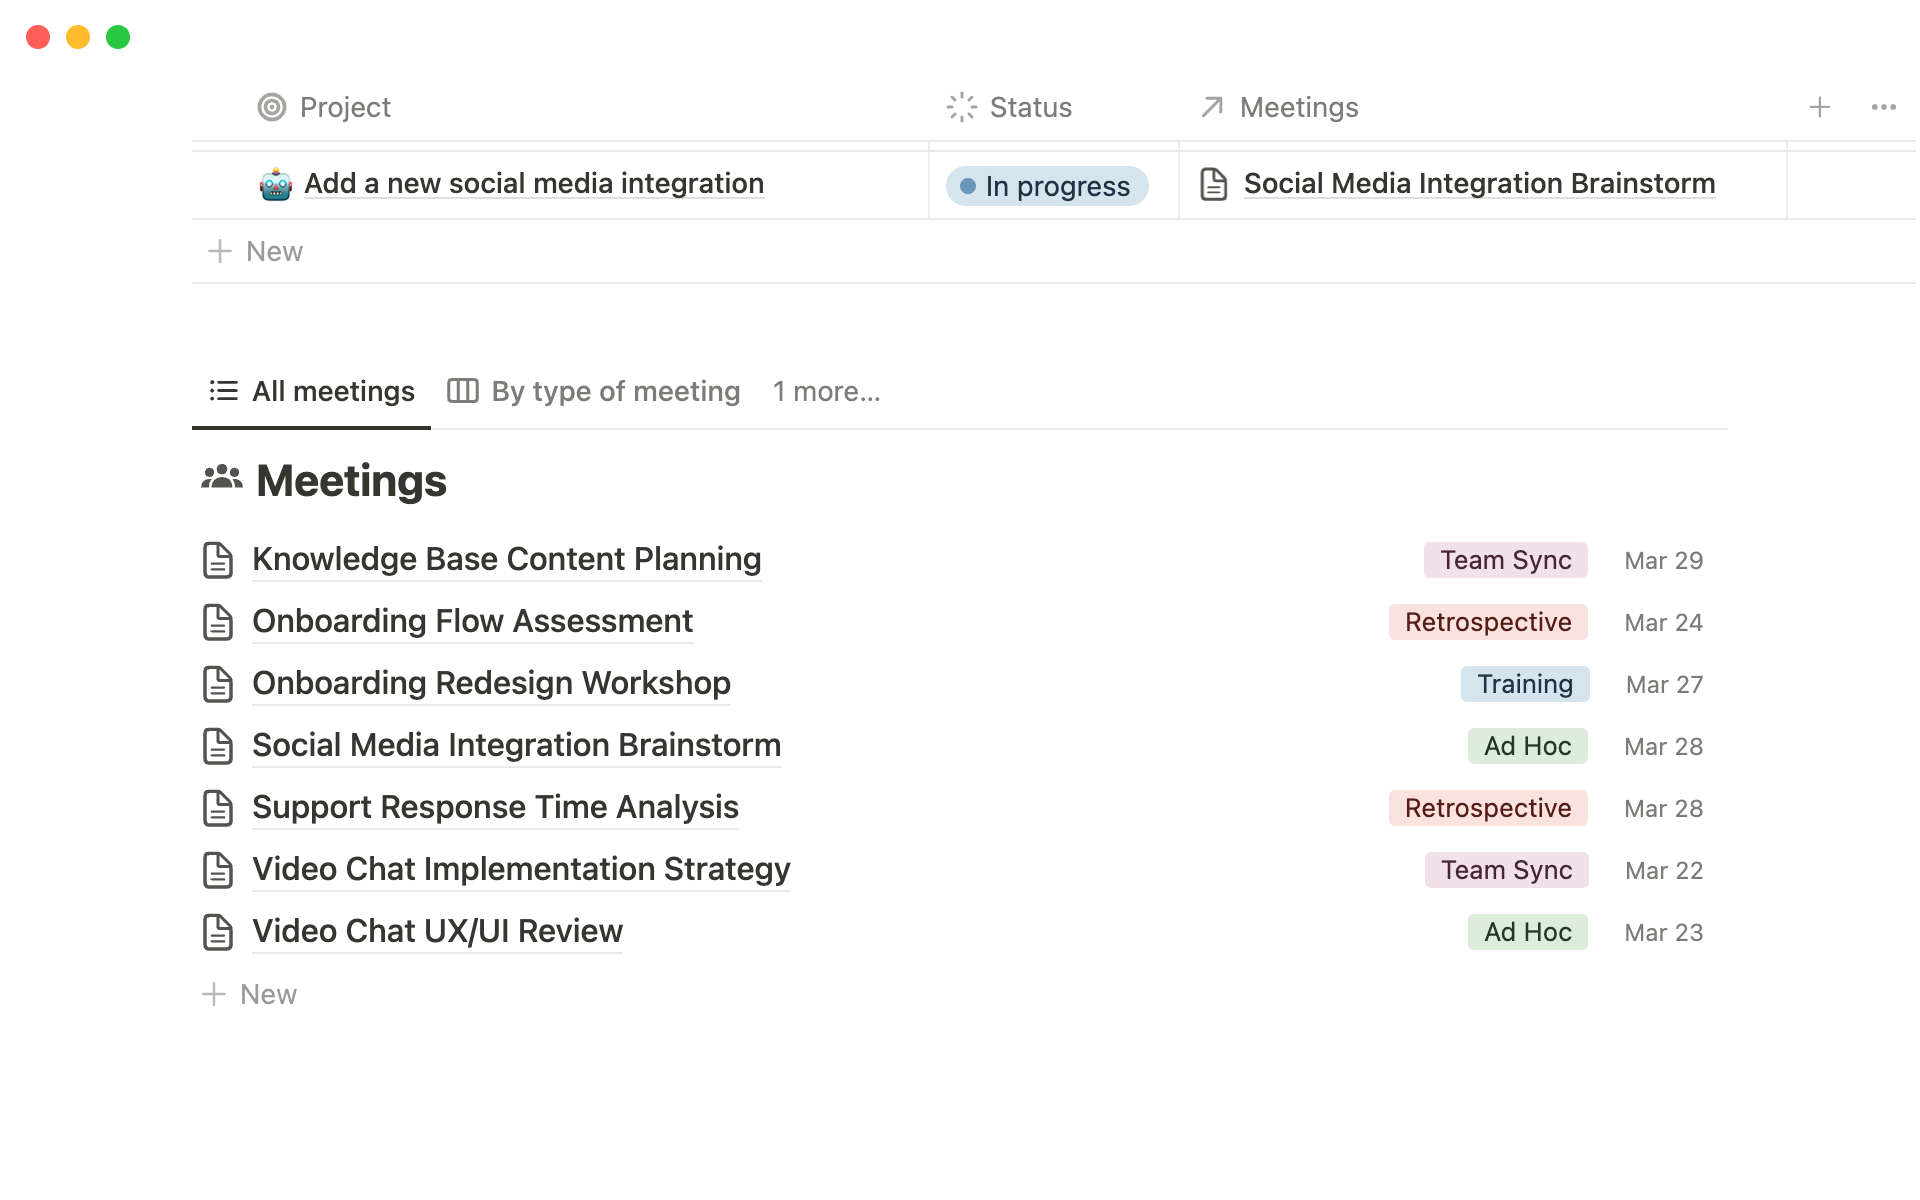Viewport: 1920px width, 1200px height.
Task: Click the page icon beside Onboarding Redesign Workshop
Action: click(x=218, y=684)
